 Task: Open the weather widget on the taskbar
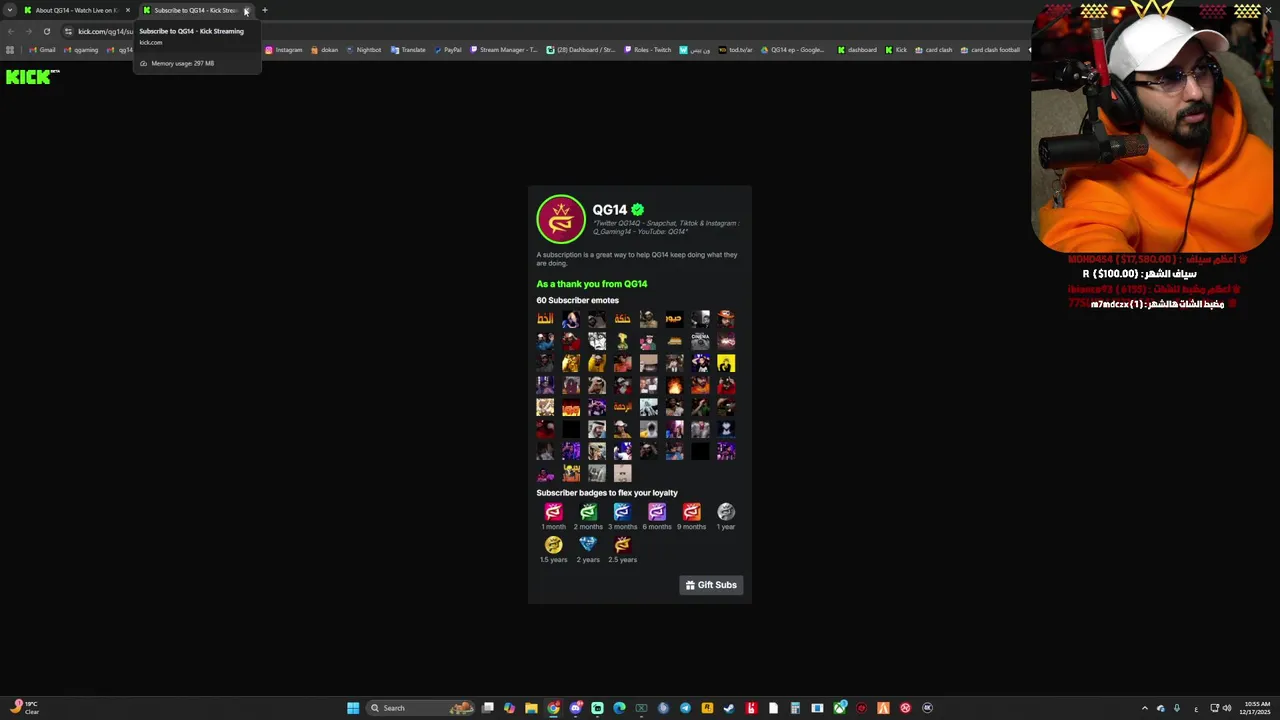click(24, 708)
